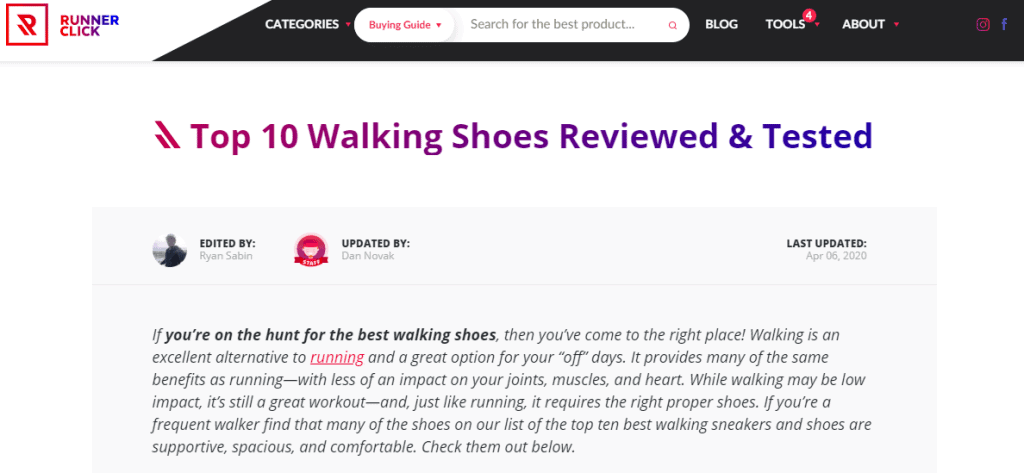
Task: Open editor Ryan Sabin's name link
Action: point(224,256)
